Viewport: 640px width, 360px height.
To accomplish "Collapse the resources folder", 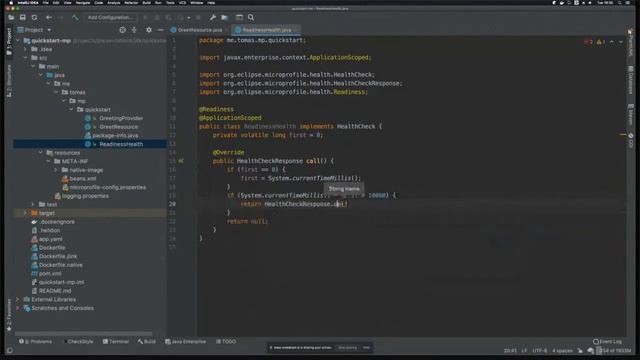I will 41,153.
